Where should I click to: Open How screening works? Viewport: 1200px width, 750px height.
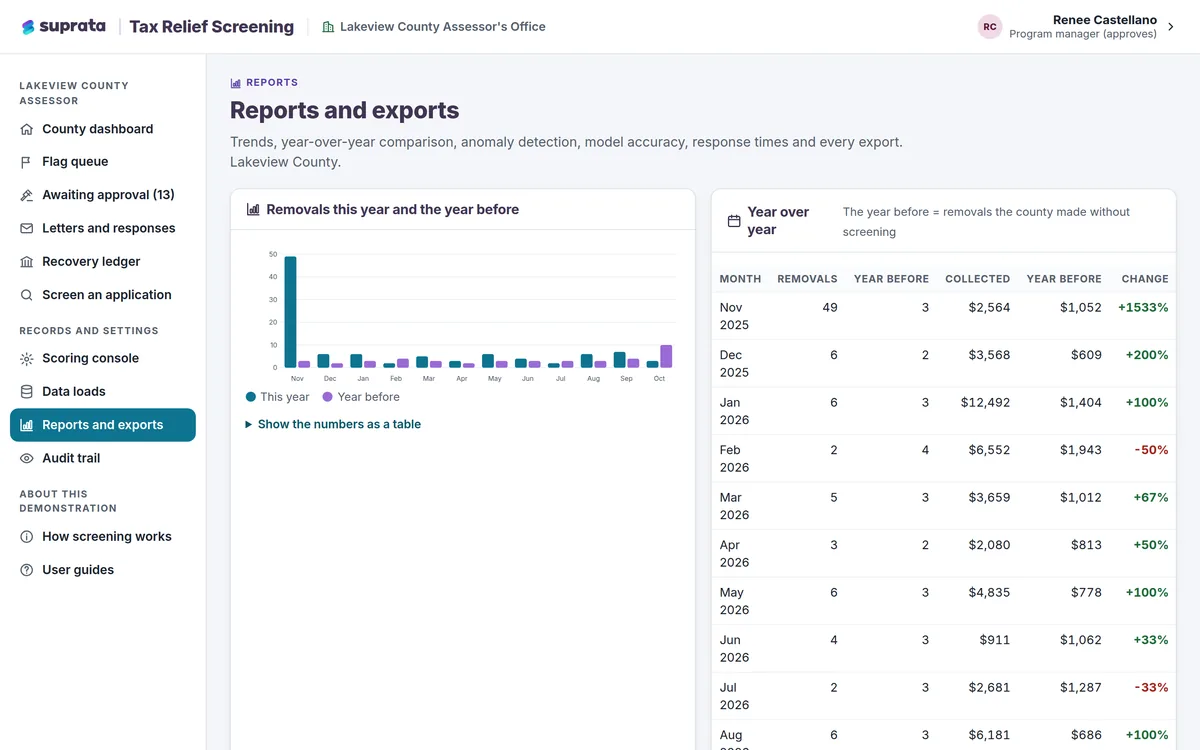click(x=103, y=537)
